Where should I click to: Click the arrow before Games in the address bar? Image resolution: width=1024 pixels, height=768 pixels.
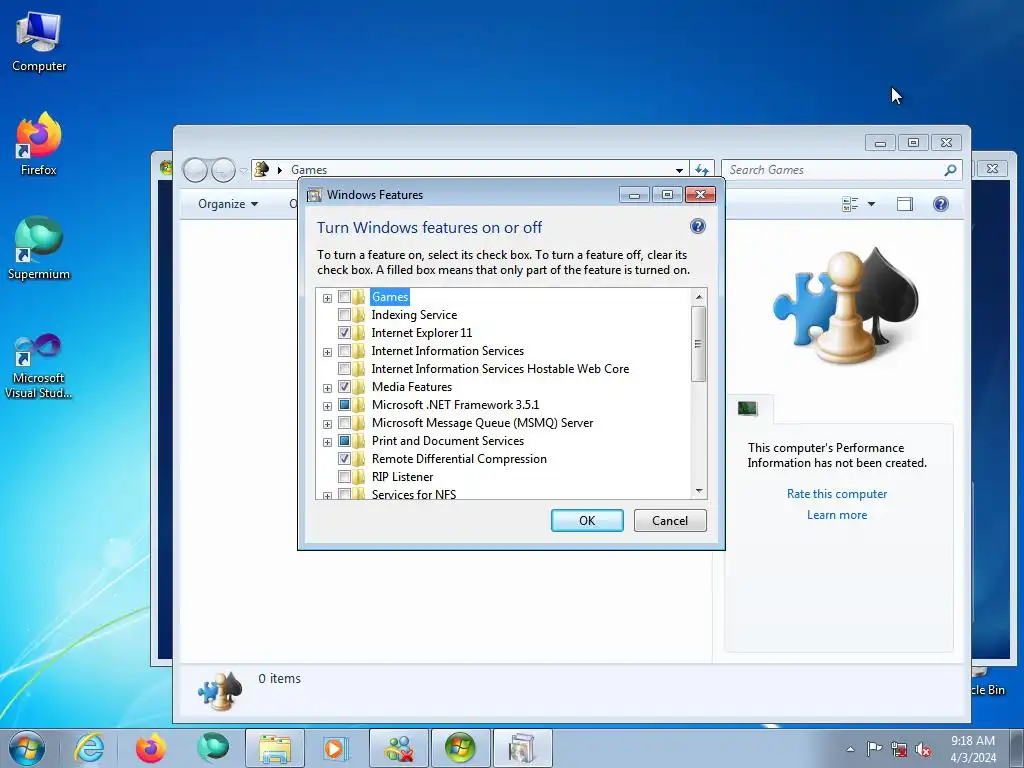(280, 170)
